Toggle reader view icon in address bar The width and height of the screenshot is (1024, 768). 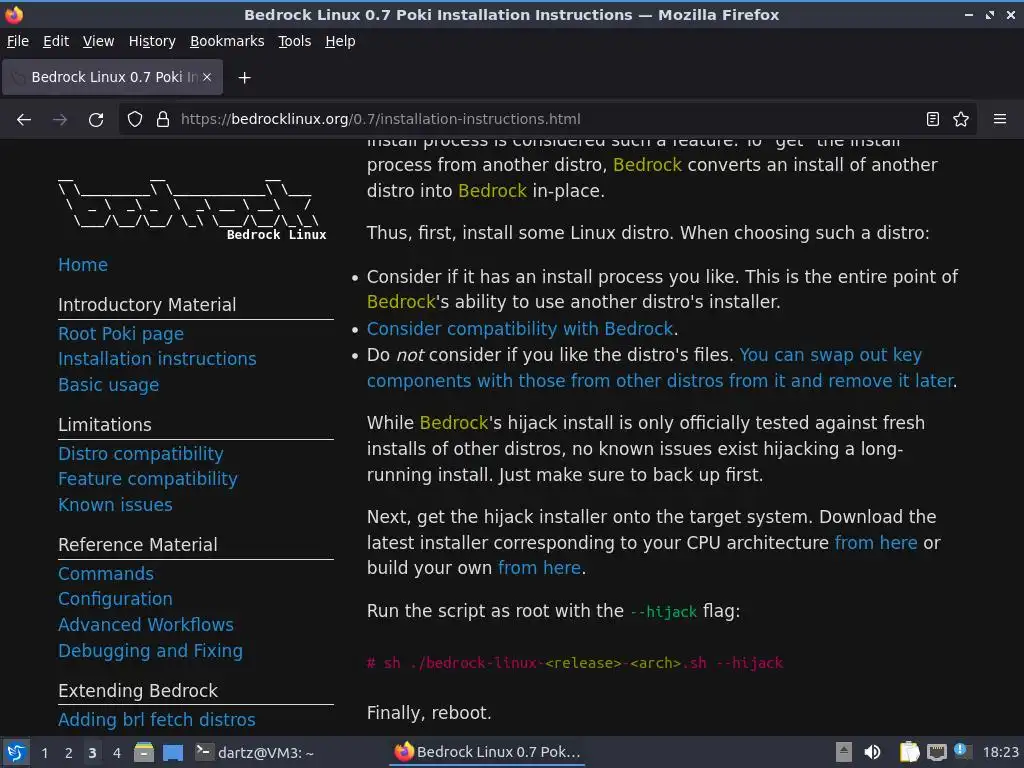pos(933,120)
